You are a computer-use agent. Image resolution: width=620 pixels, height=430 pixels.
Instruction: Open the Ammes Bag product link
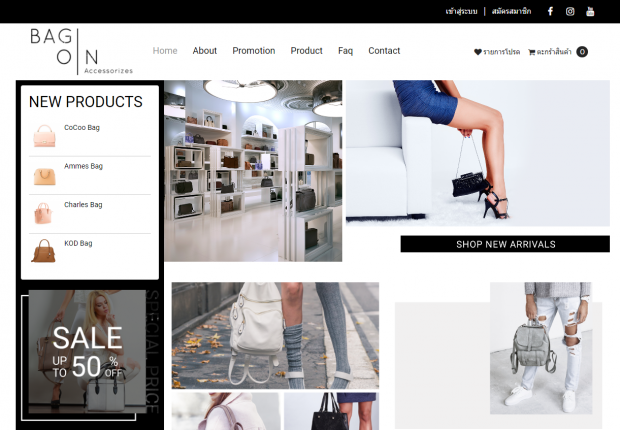83,166
